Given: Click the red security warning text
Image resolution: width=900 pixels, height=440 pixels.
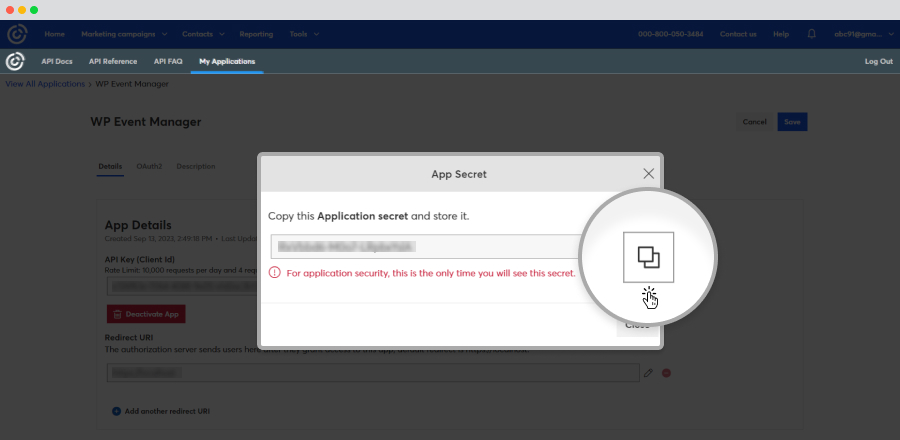Looking at the screenshot, I should pos(430,274).
